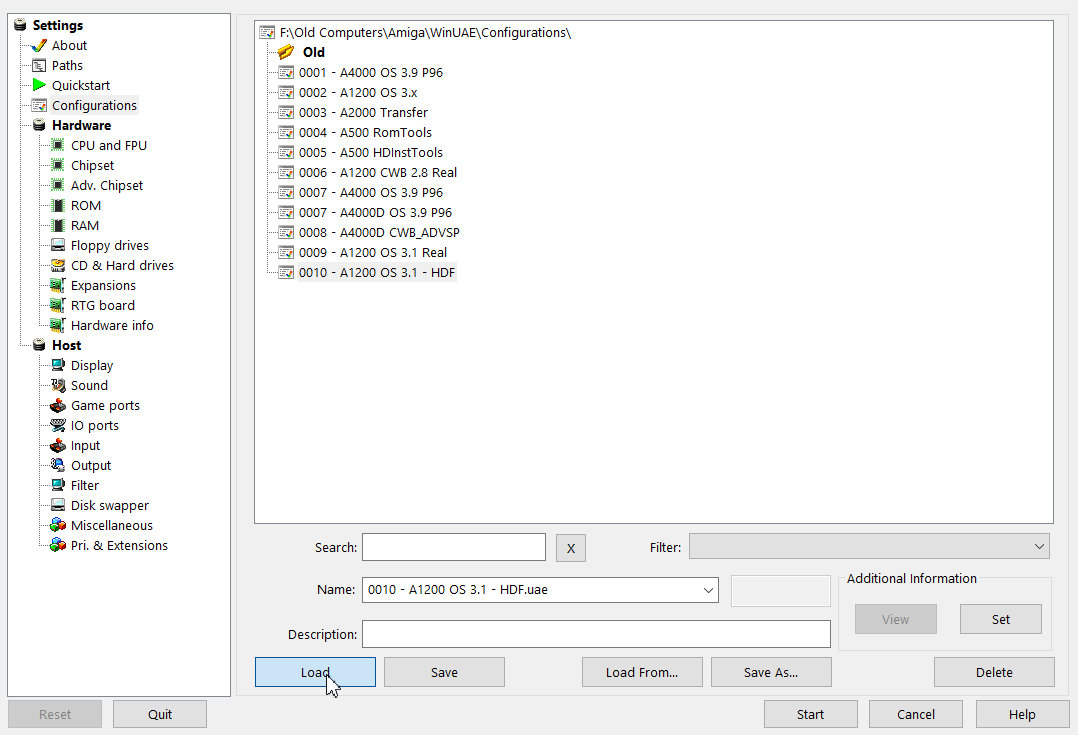Image resolution: width=1078 pixels, height=735 pixels.
Task: Open the Load From... dialog
Action: tap(642, 672)
